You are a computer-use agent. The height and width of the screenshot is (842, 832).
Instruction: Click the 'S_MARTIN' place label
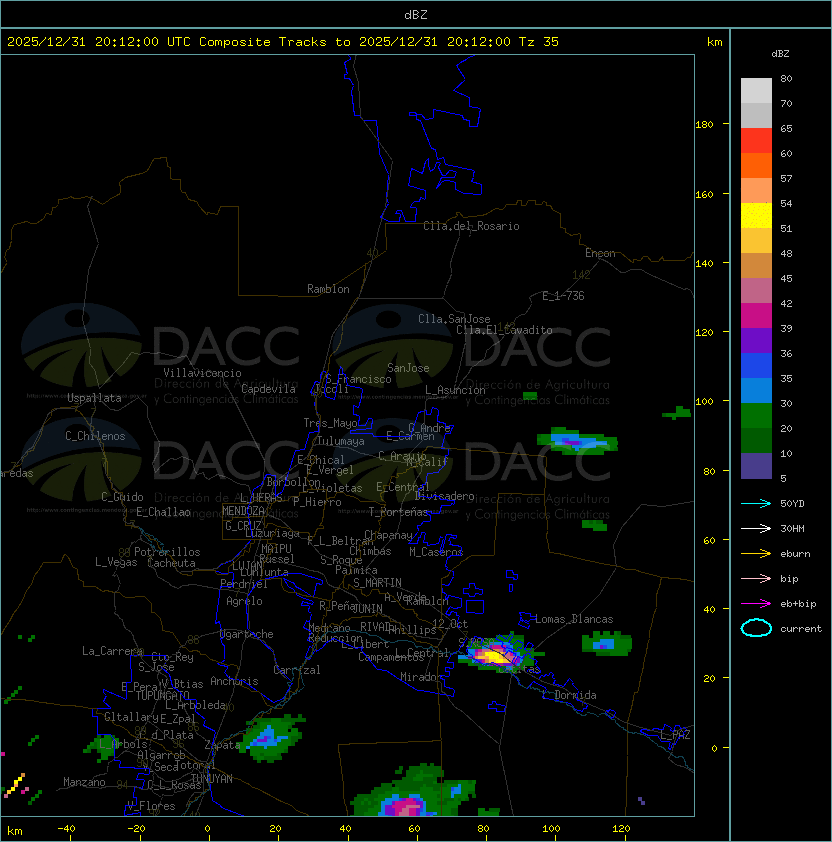(x=377, y=583)
